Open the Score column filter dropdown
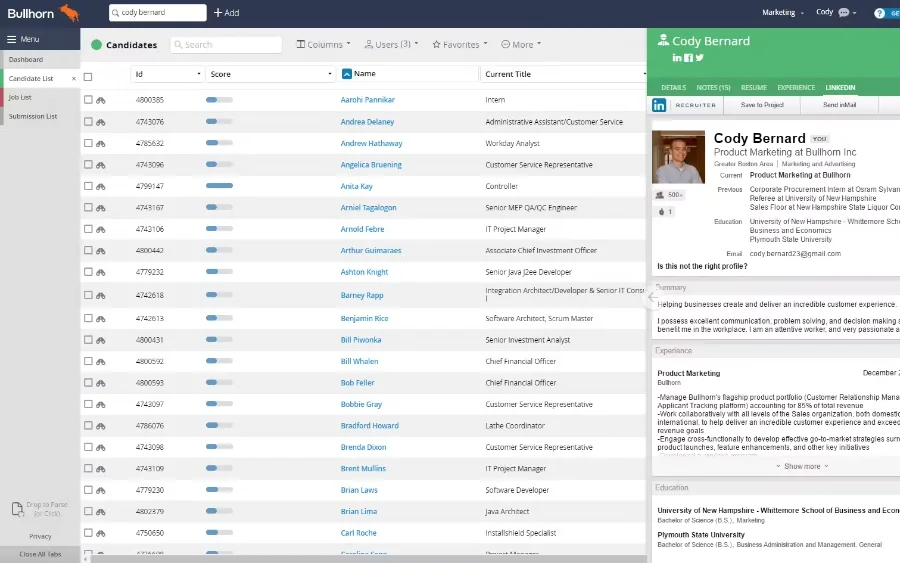This screenshot has width=900, height=563. (x=329, y=74)
